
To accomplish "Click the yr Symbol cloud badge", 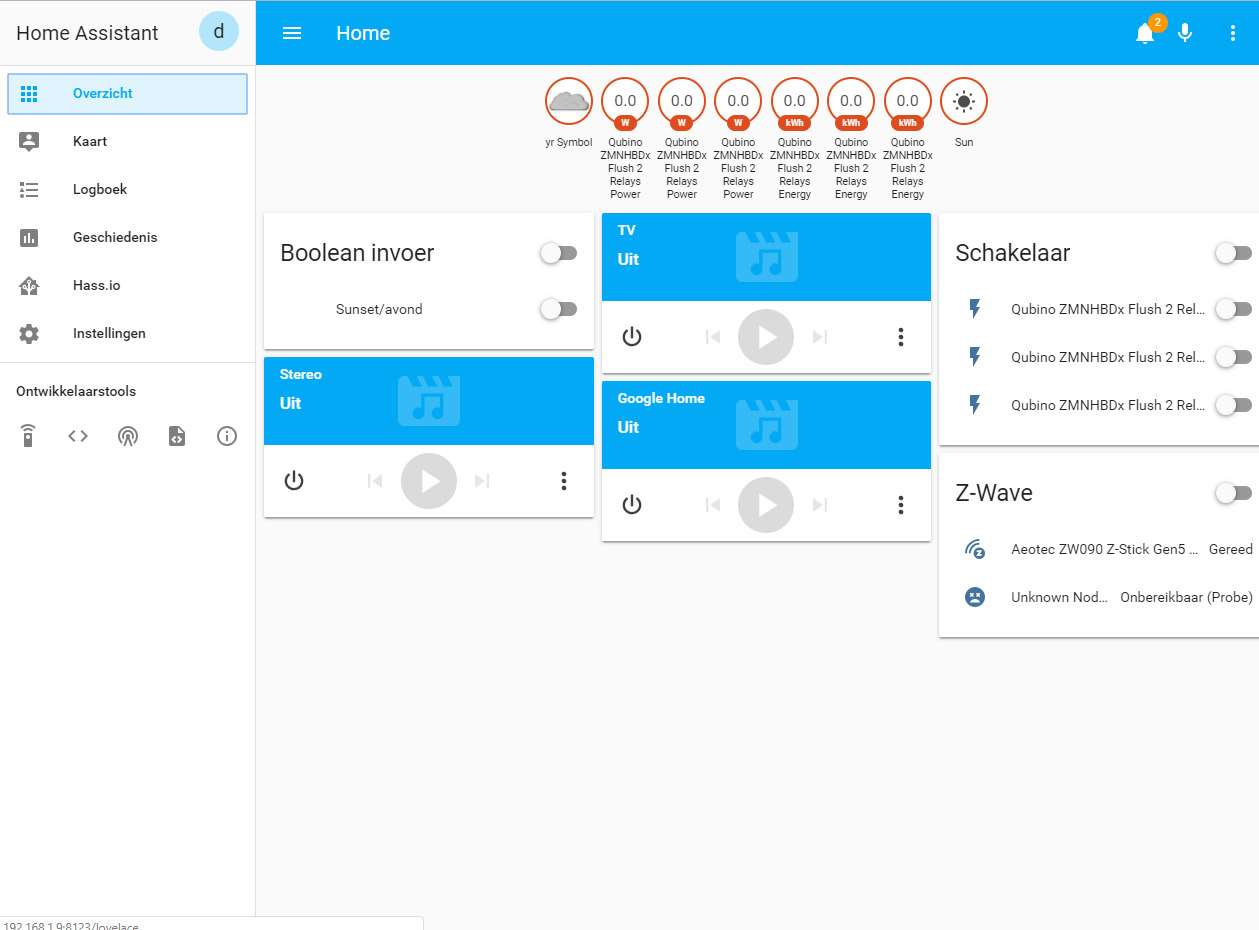I will click(569, 101).
